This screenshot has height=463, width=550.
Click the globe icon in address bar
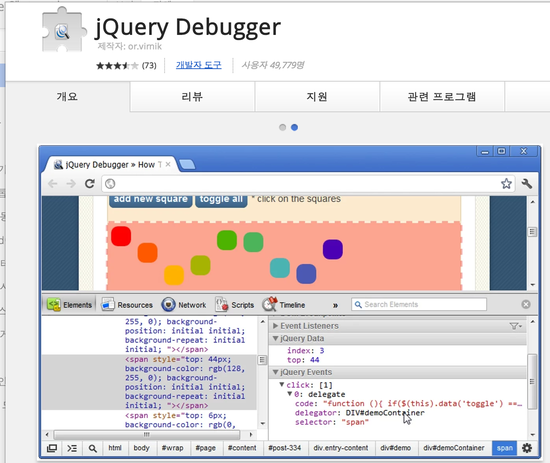click(110, 183)
